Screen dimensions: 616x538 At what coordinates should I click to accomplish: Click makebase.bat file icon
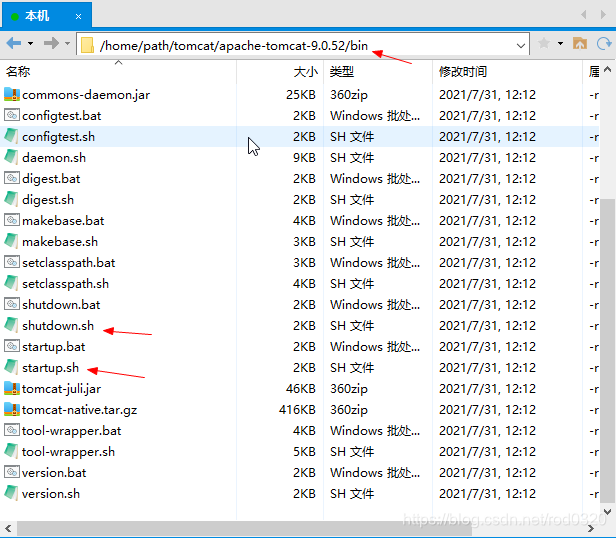12,220
